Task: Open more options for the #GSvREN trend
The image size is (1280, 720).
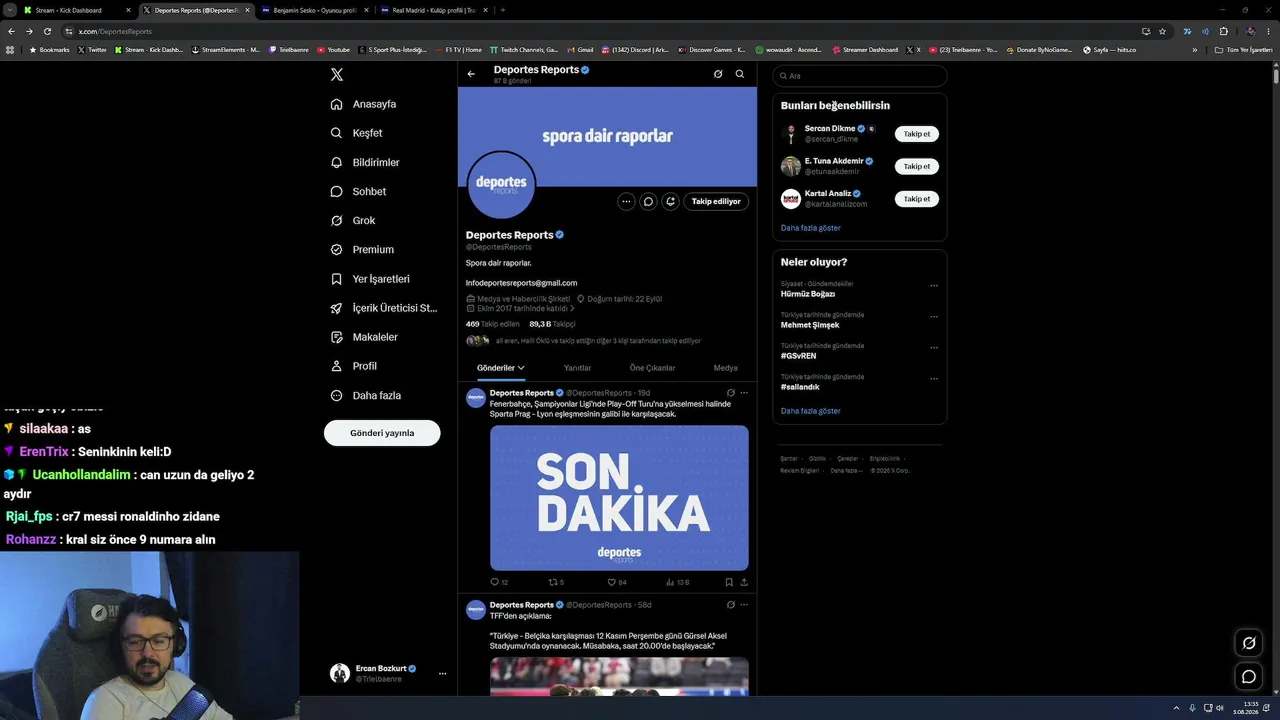Action: click(x=934, y=348)
